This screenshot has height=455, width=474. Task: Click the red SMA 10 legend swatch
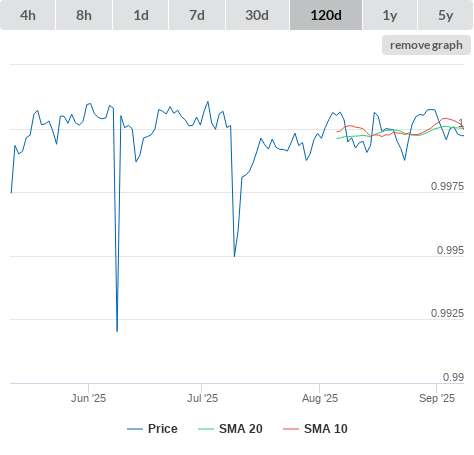[291, 429]
